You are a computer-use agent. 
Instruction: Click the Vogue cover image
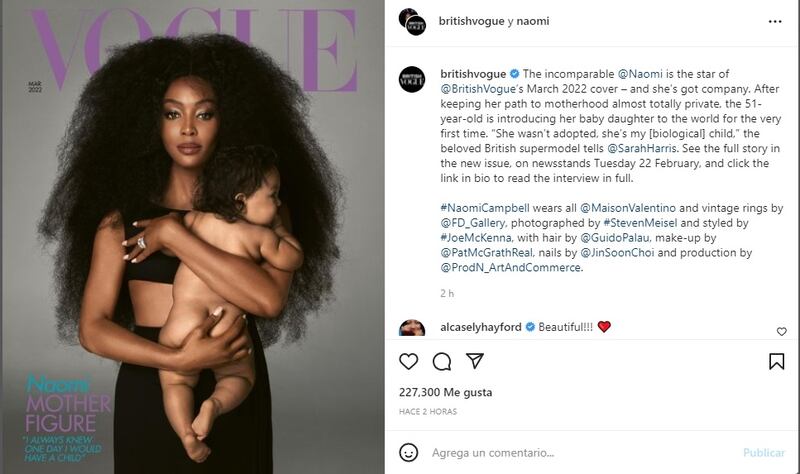(x=193, y=237)
